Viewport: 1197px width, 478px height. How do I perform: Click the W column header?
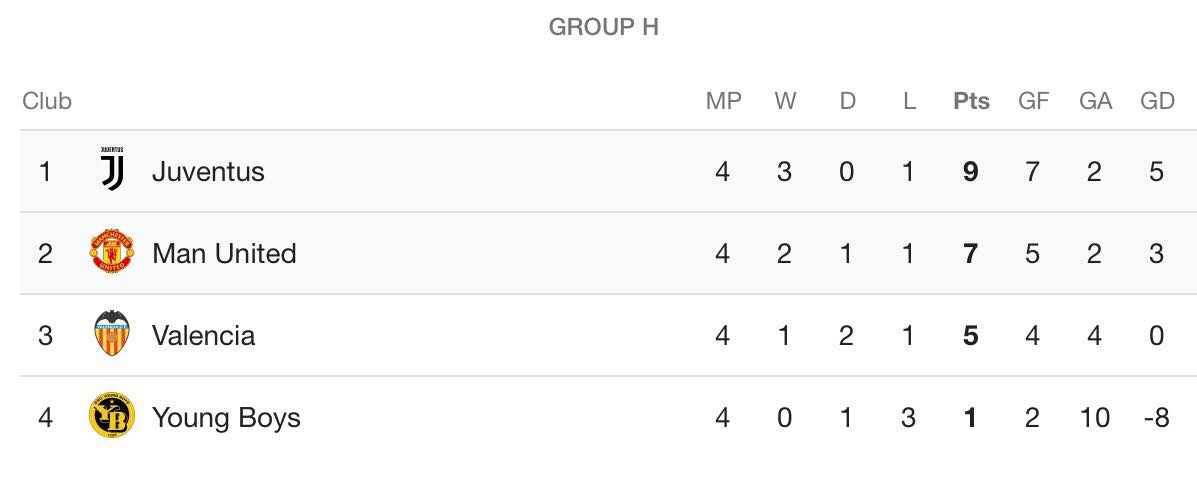point(786,101)
